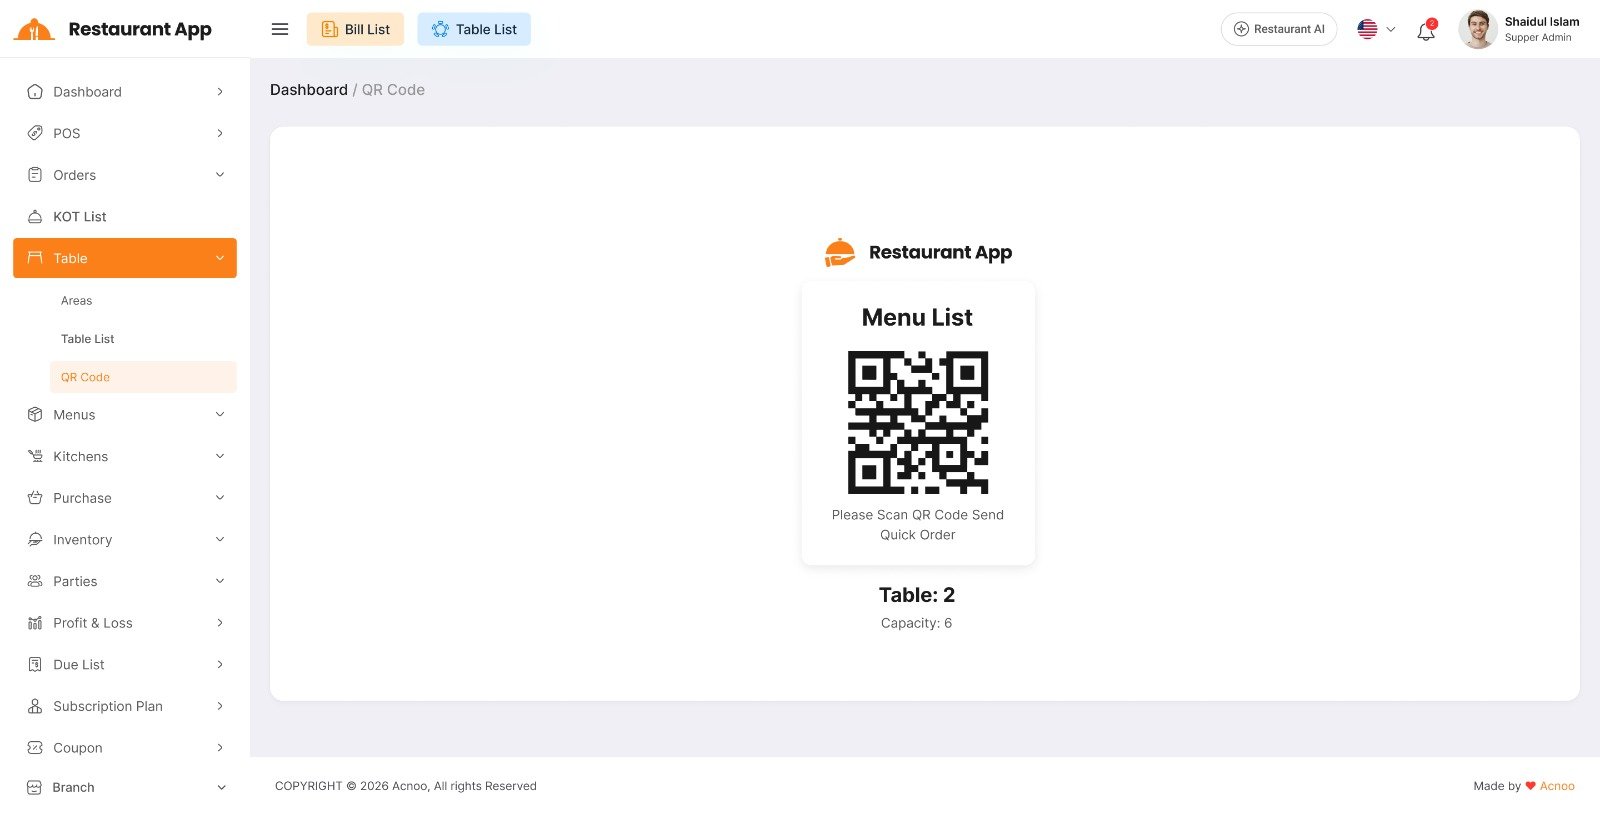Click the Due List icon
The width and height of the screenshot is (1600, 815).
(x=35, y=665)
